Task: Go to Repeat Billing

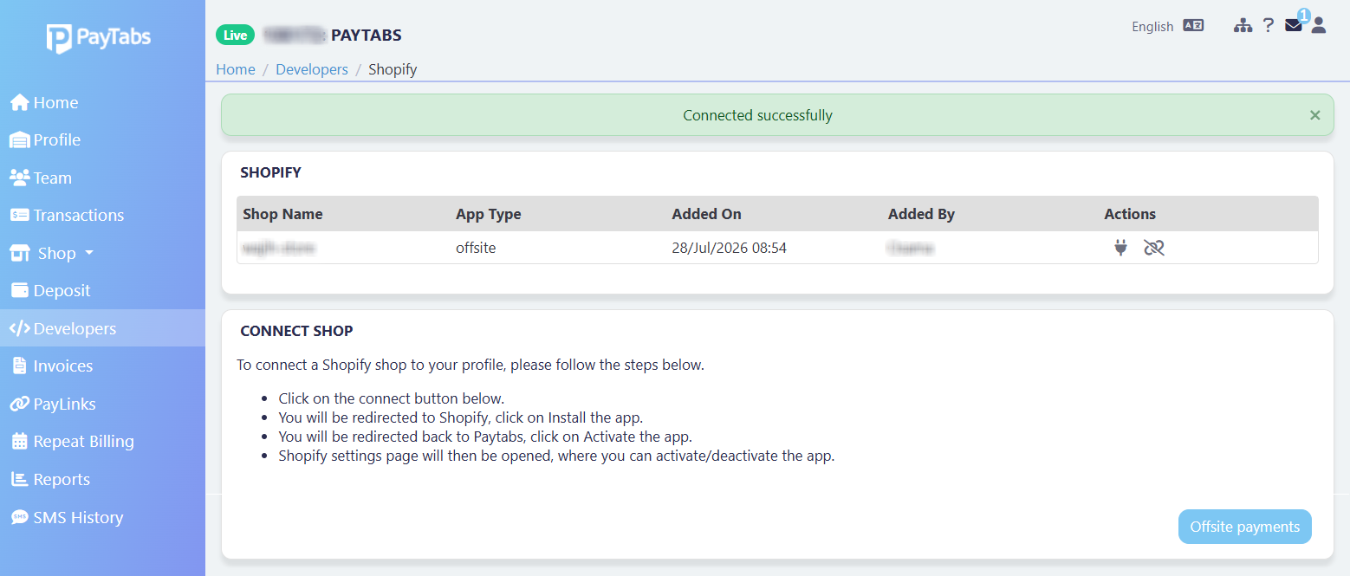Action: pyautogui.click(x=102, y=441)
